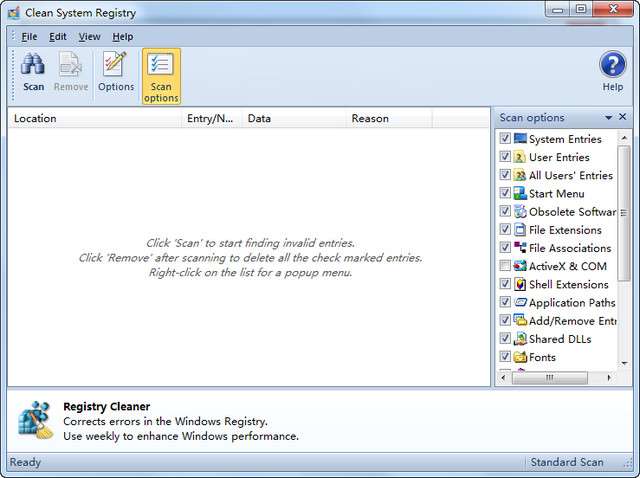Click the Ready status bar text
The image size is (640, 478).
pyautogui.click(x=25, y=462)
